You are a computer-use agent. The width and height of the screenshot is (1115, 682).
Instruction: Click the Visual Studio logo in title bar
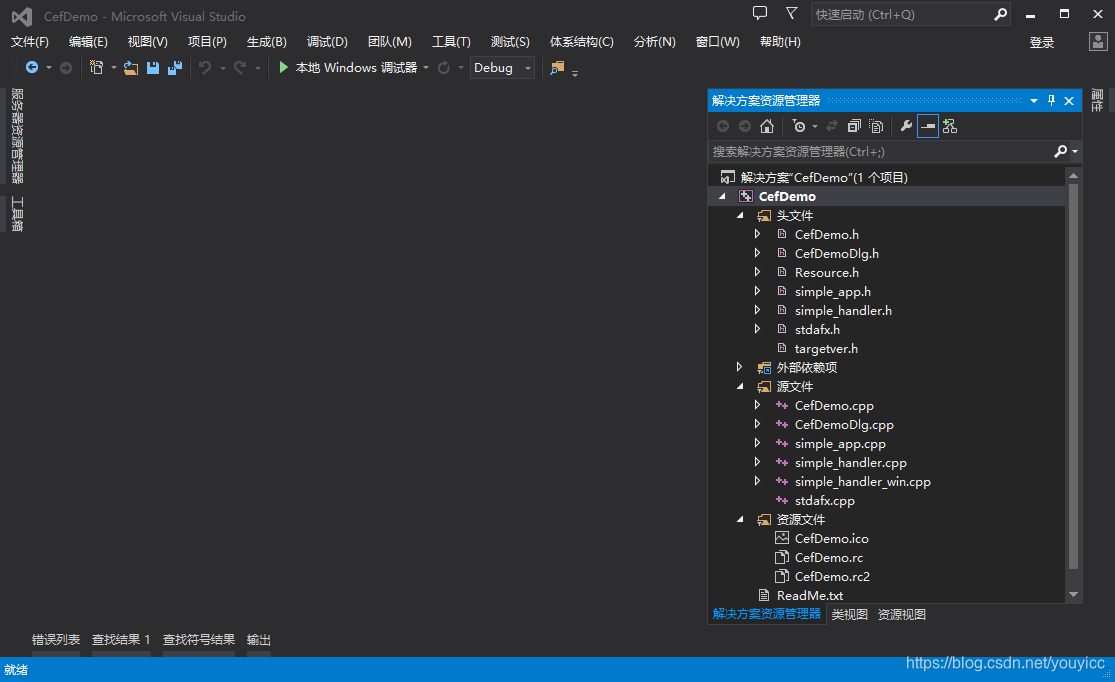click(22, 16)
